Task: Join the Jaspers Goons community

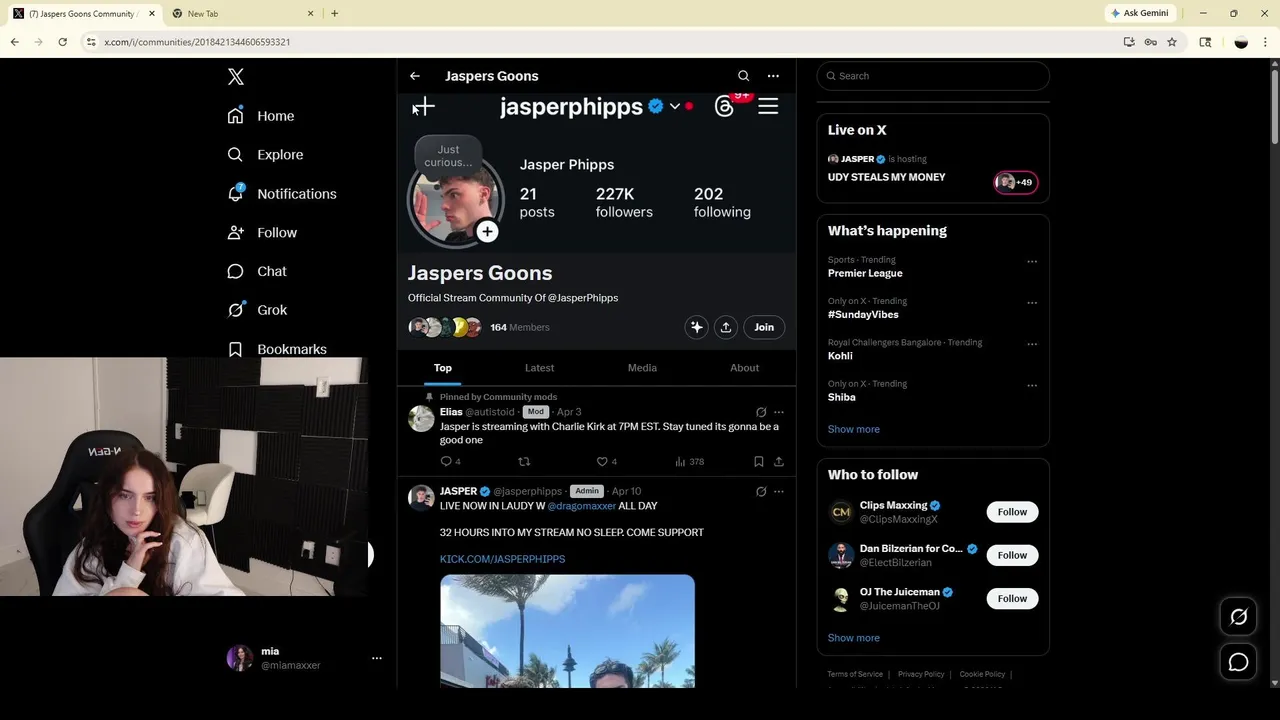Action: click(x=764, y=327)
